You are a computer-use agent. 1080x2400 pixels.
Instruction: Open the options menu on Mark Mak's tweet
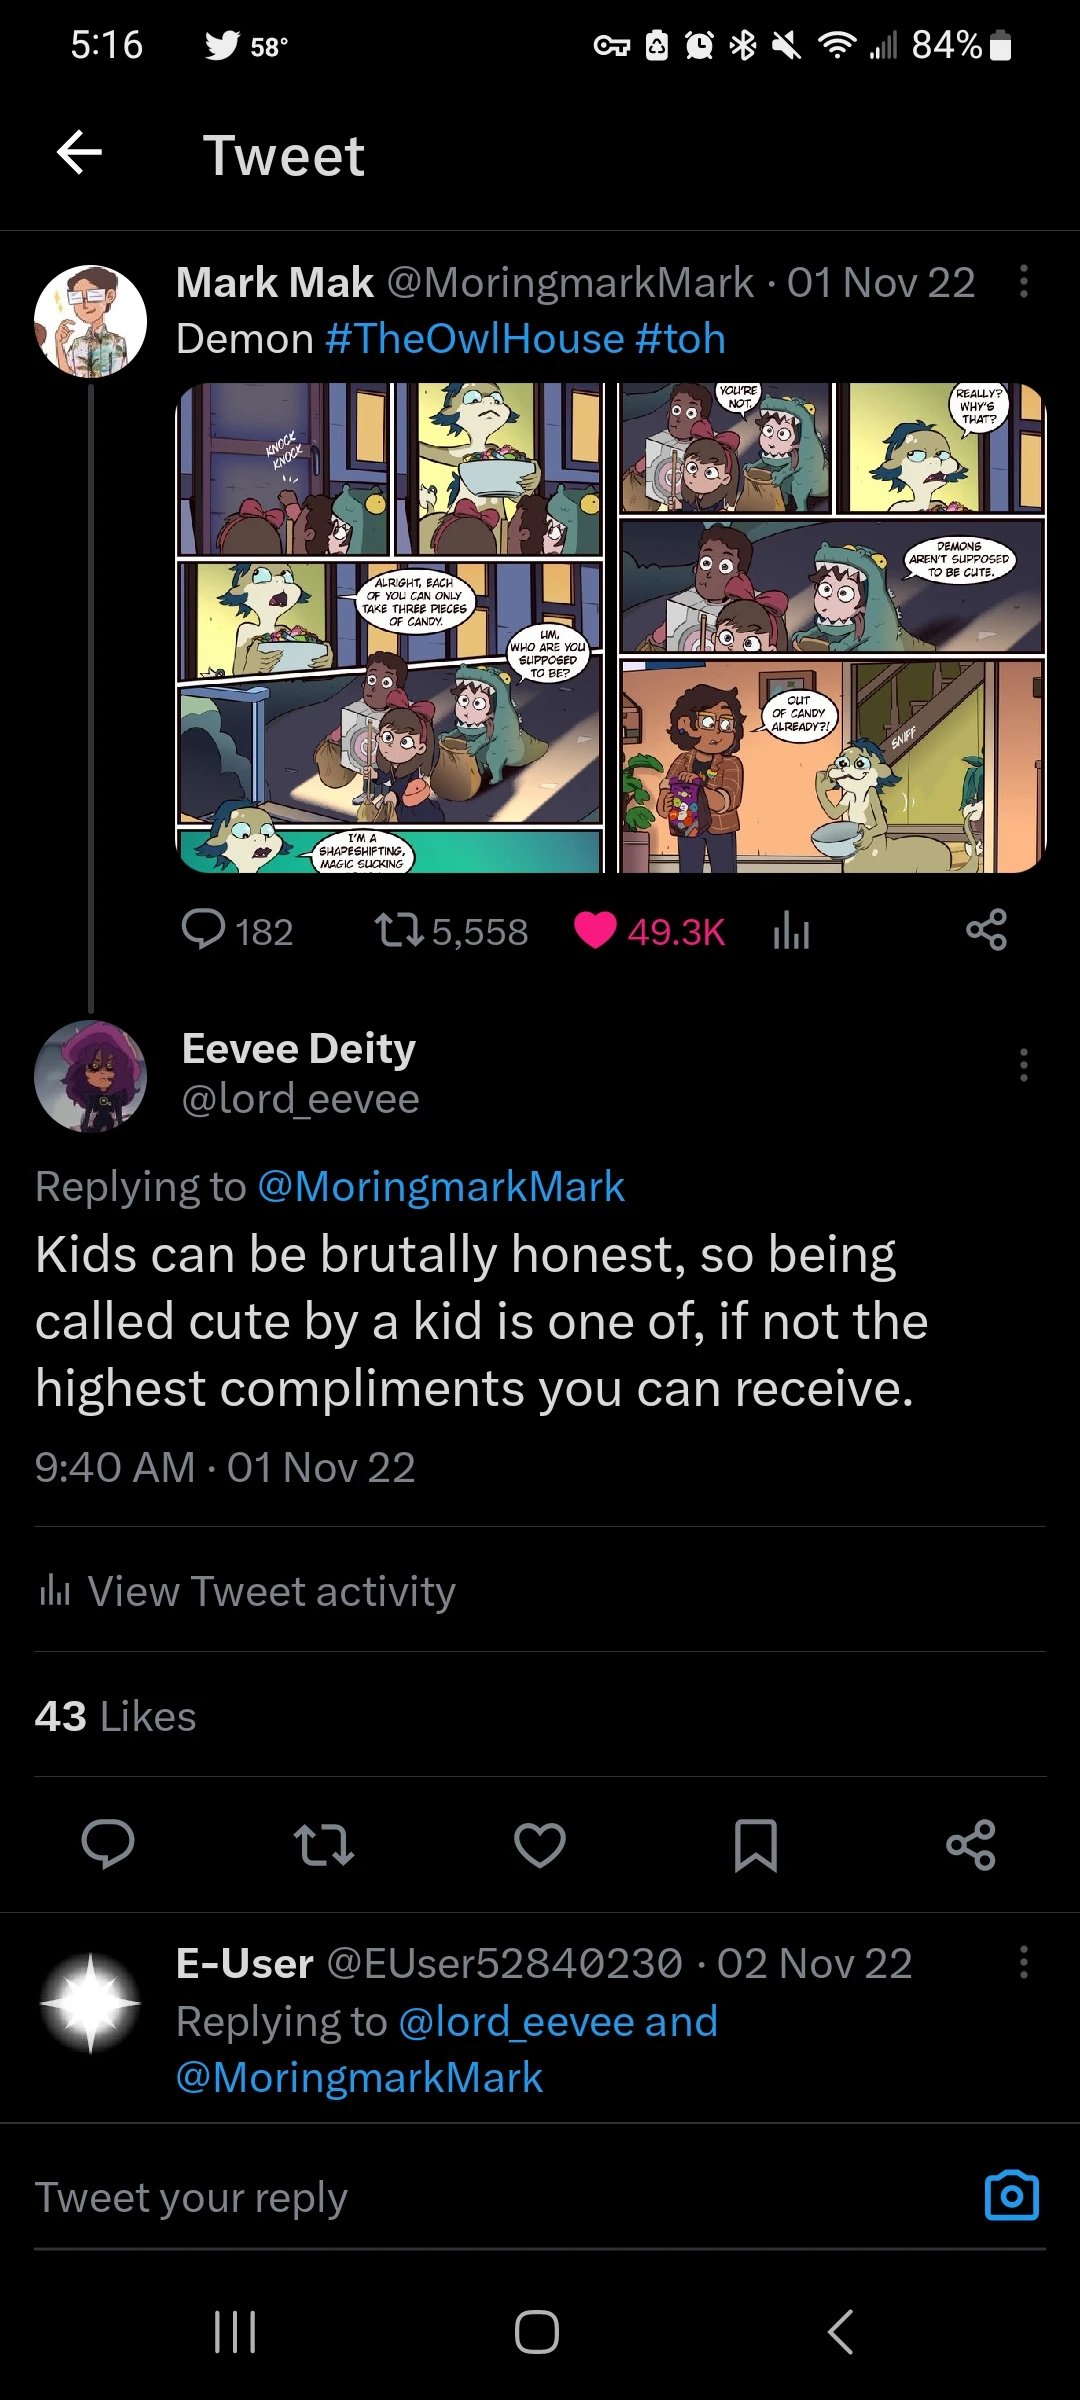coord(1023,283)
